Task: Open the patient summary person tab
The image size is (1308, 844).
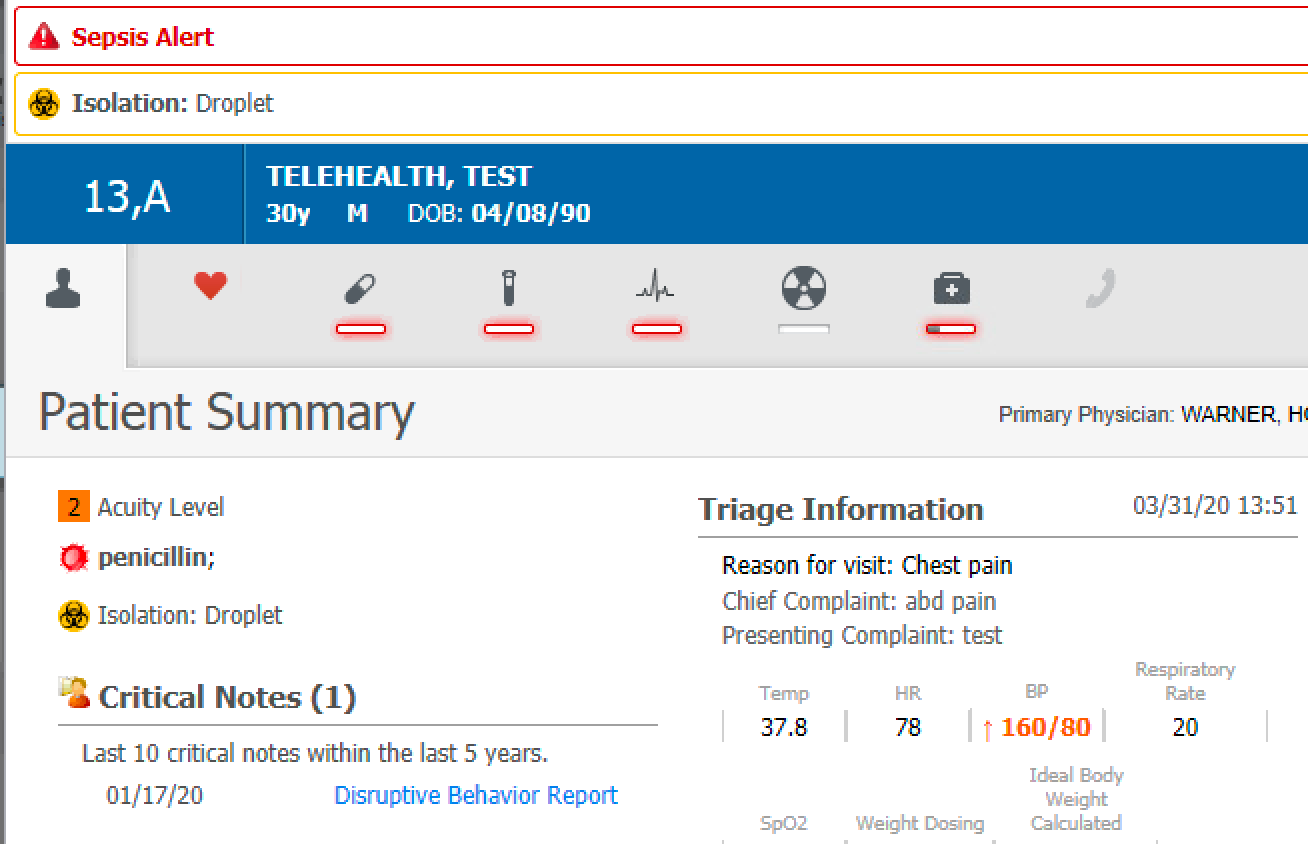Action: coord(64,289)
